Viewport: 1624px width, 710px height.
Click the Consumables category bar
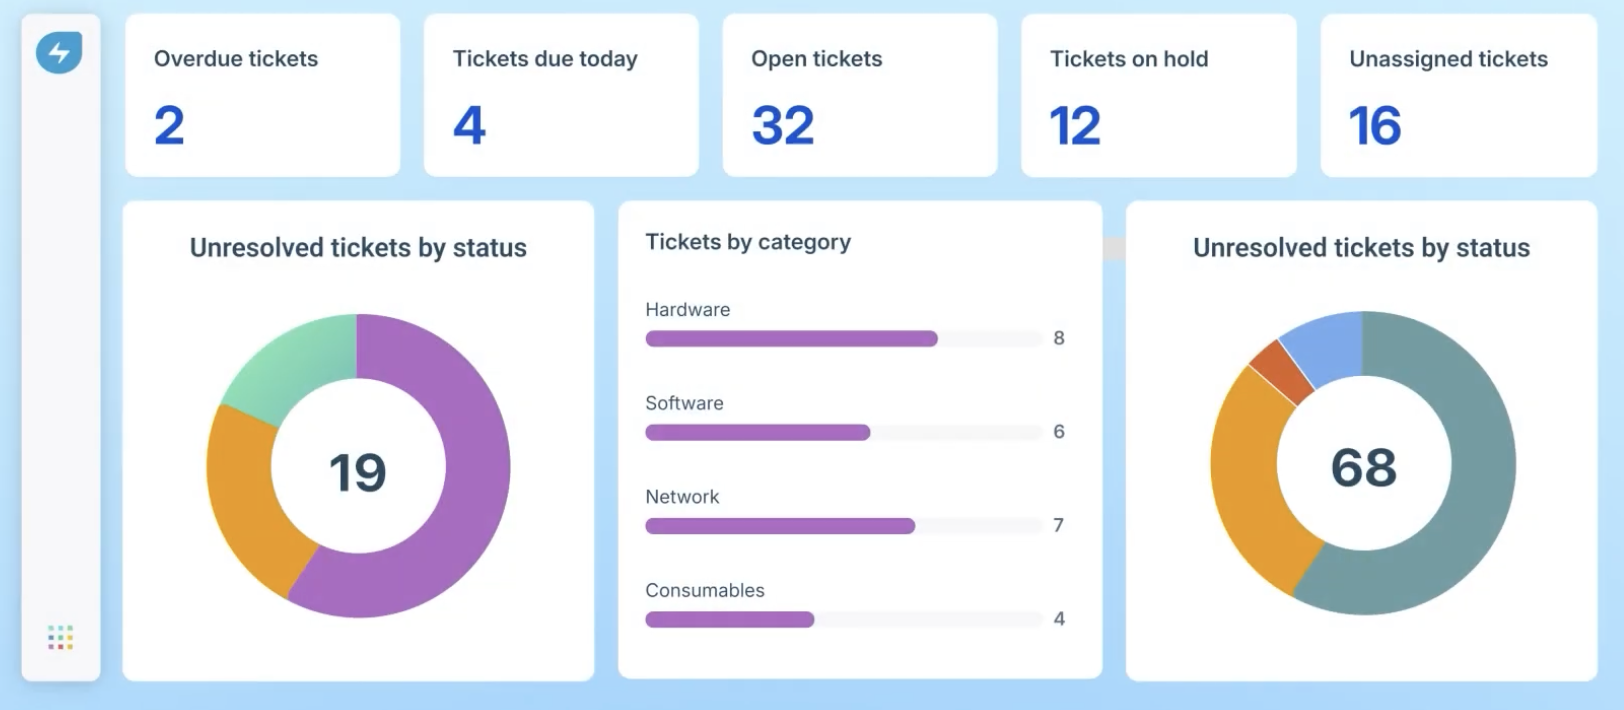729,619
